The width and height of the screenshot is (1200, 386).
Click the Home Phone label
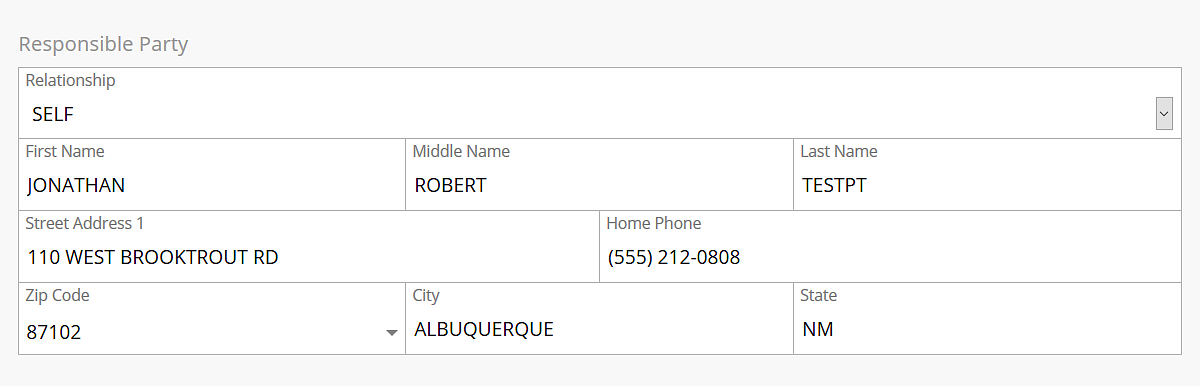coord(654,224)
